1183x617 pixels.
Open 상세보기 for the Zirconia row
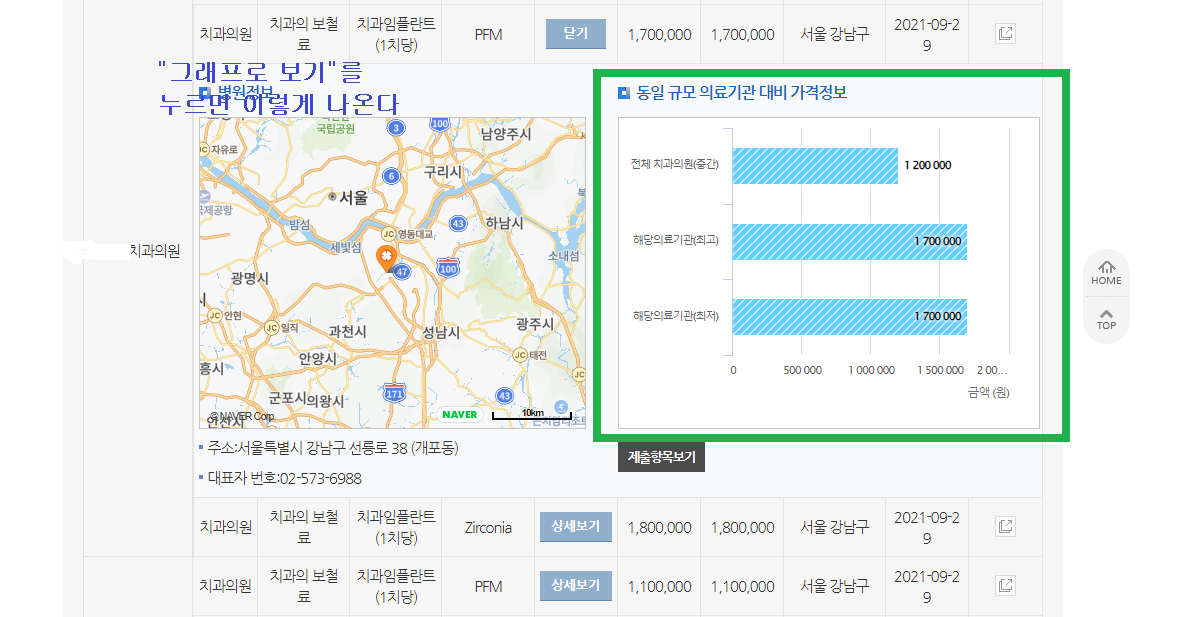[x=576, y=526]
